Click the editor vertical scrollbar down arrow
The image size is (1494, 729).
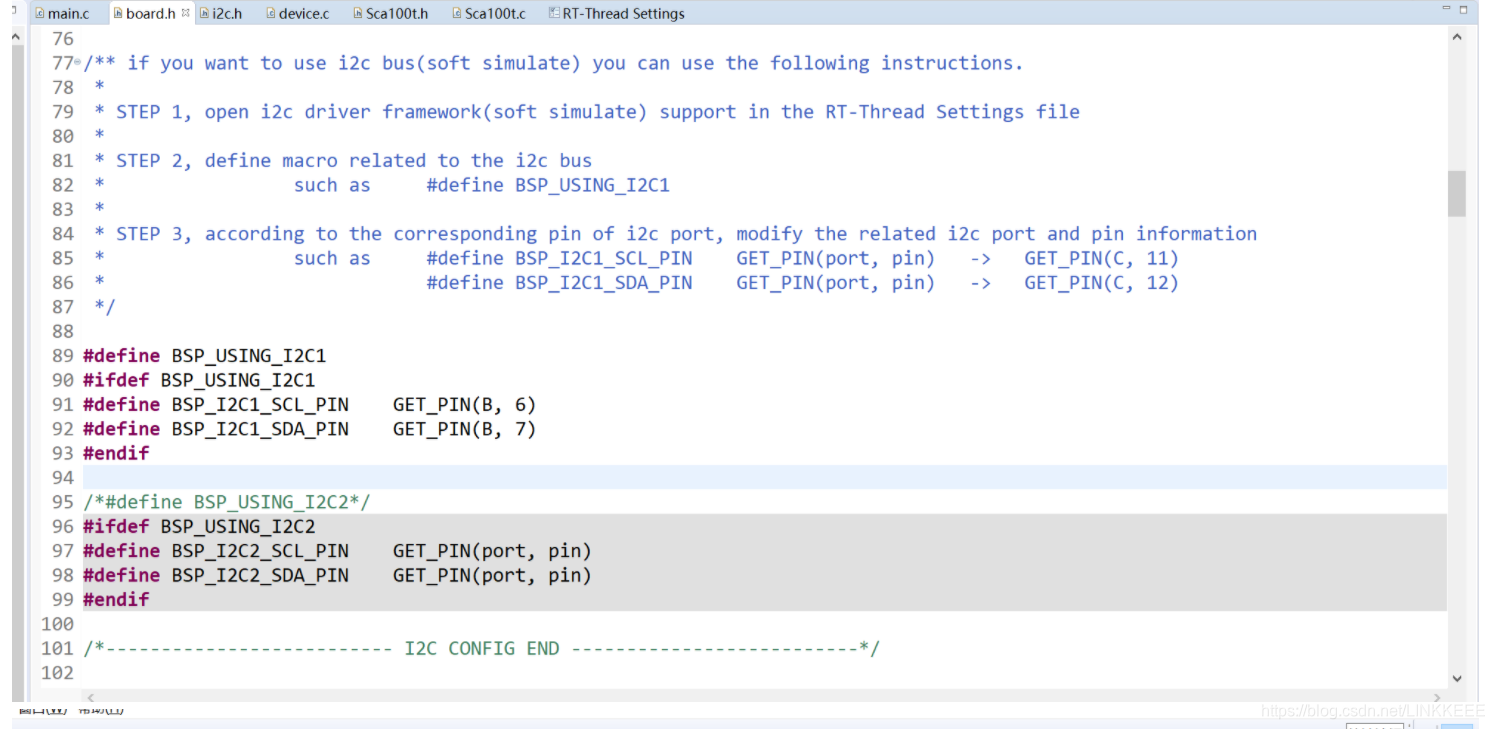tap(1457, 677)
